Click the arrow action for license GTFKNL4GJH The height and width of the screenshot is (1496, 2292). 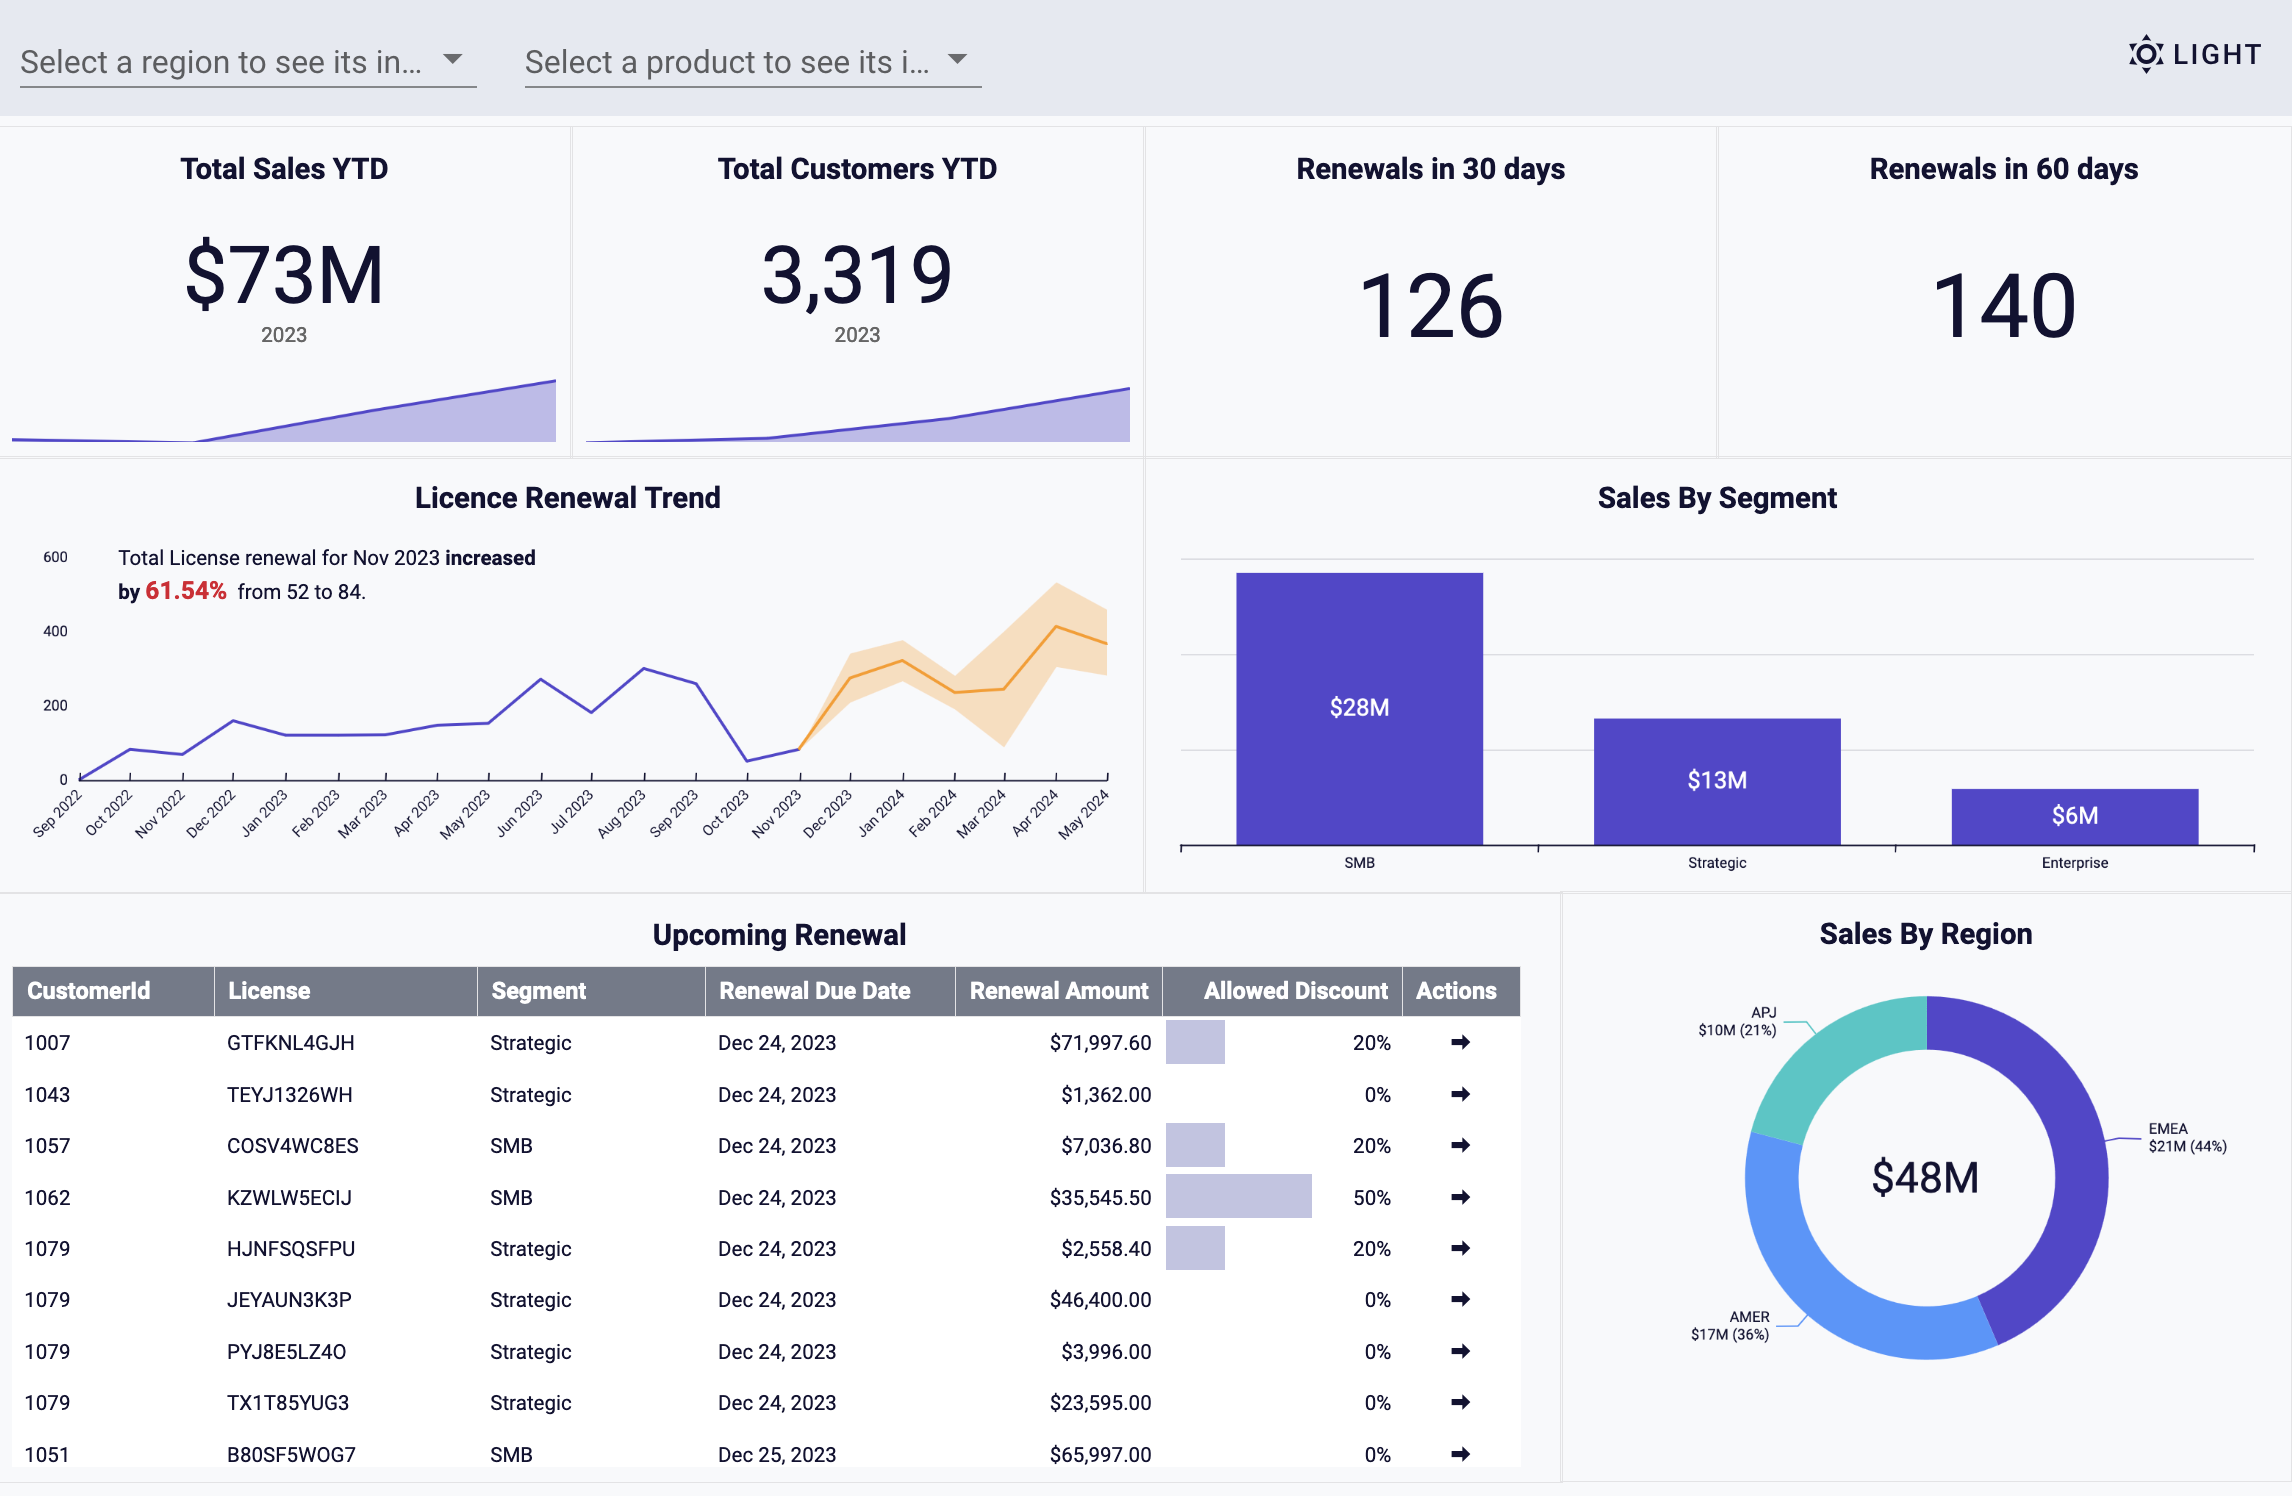(x=1460, y=1042)
